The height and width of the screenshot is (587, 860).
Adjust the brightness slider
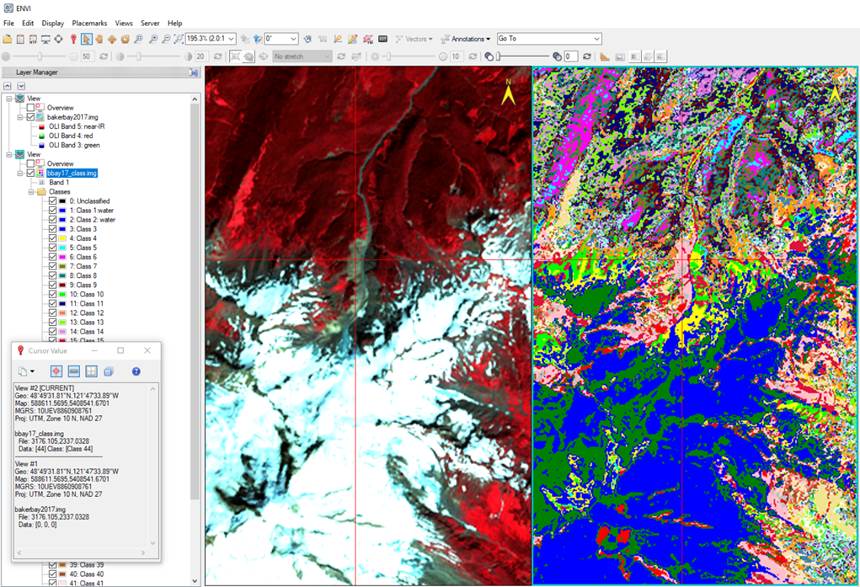click(41, 57)
